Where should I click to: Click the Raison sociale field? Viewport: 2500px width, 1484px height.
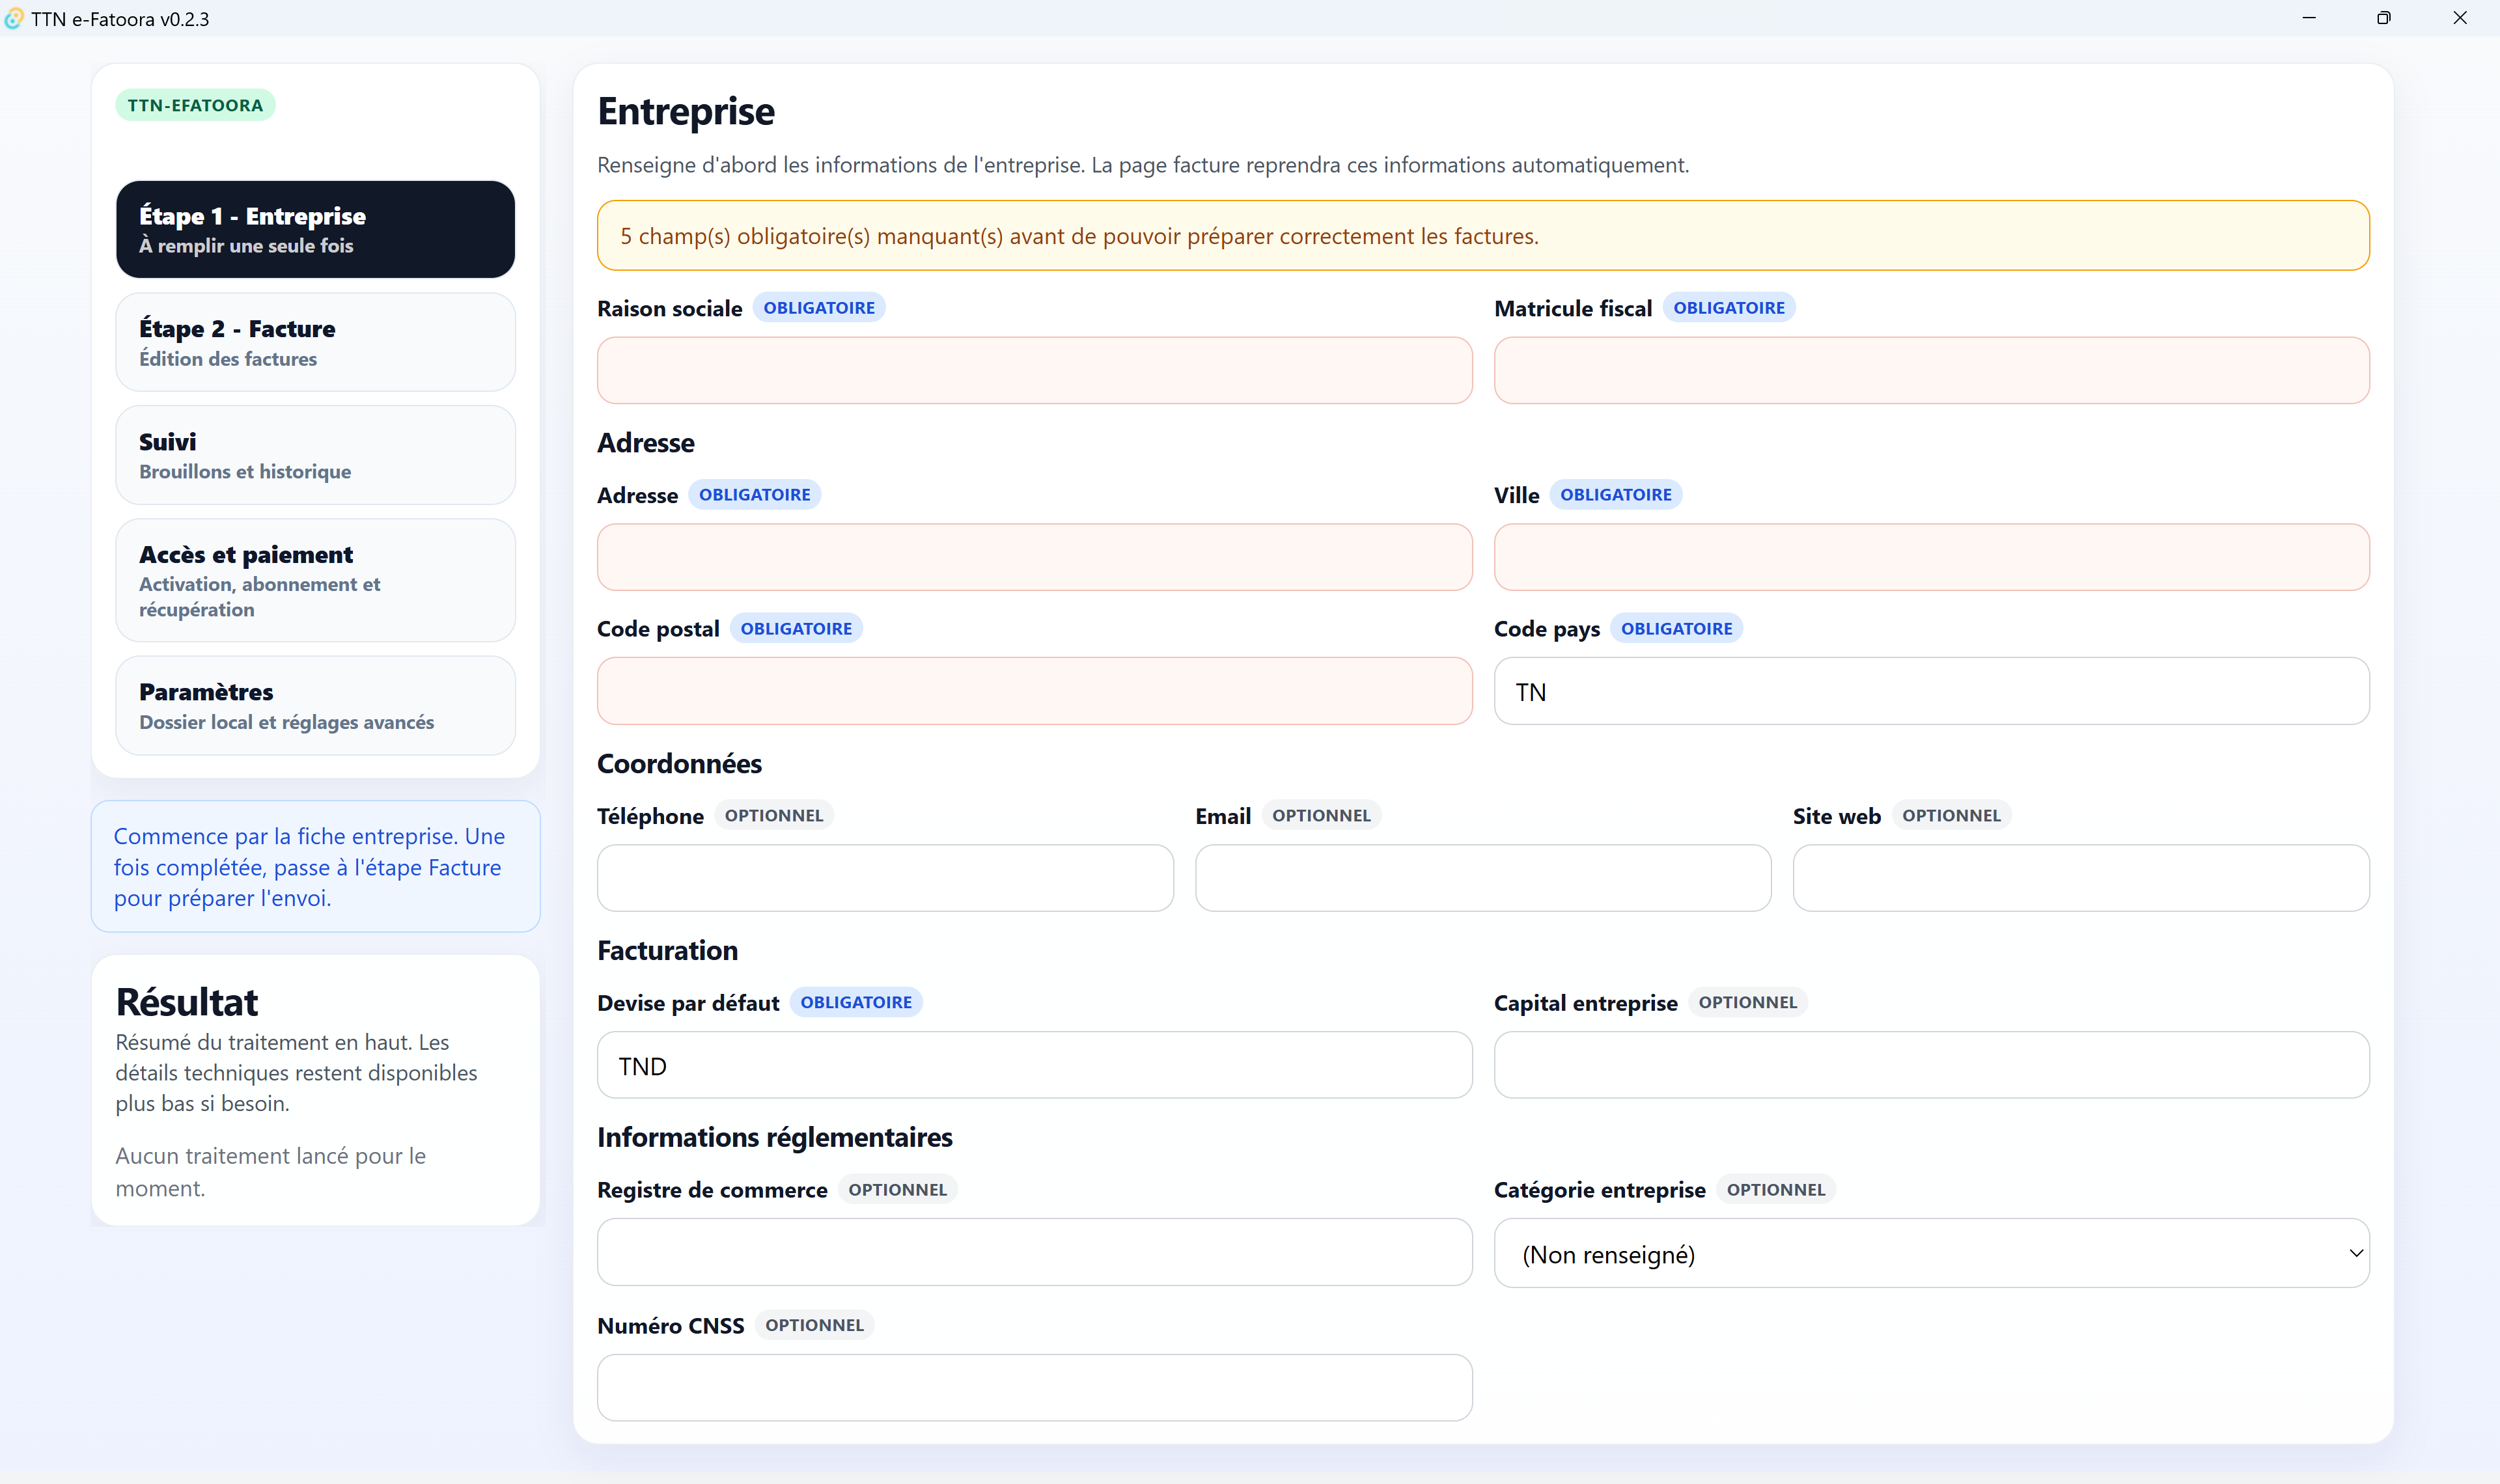click(x=1034, y=370)
